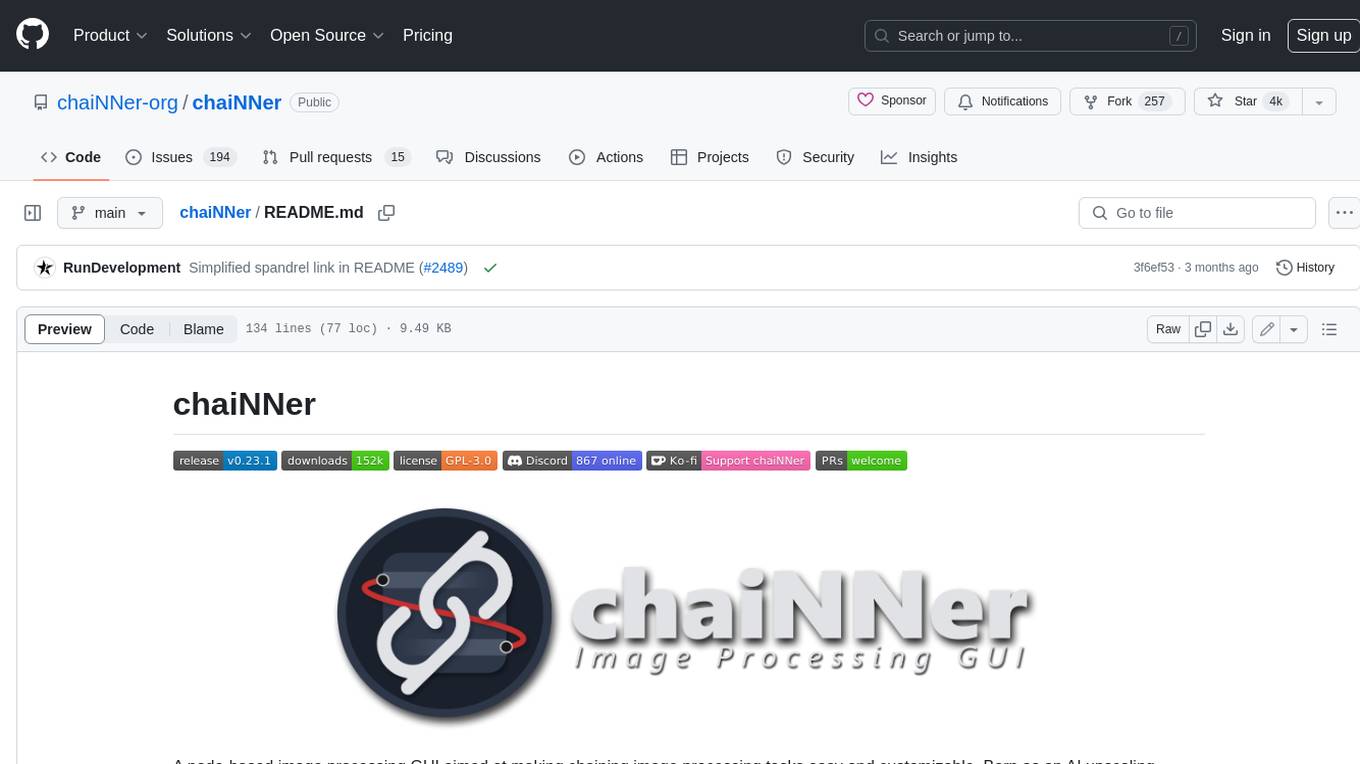Click the release v0.23.1 badge

225,461
